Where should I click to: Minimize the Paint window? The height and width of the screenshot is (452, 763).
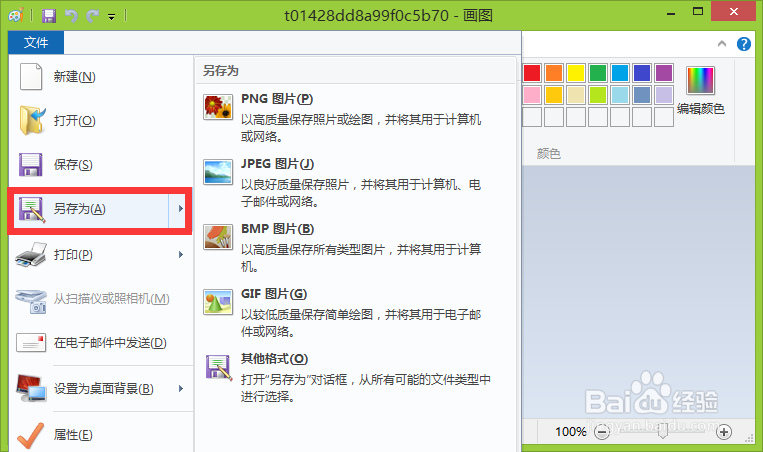[671, 13]
